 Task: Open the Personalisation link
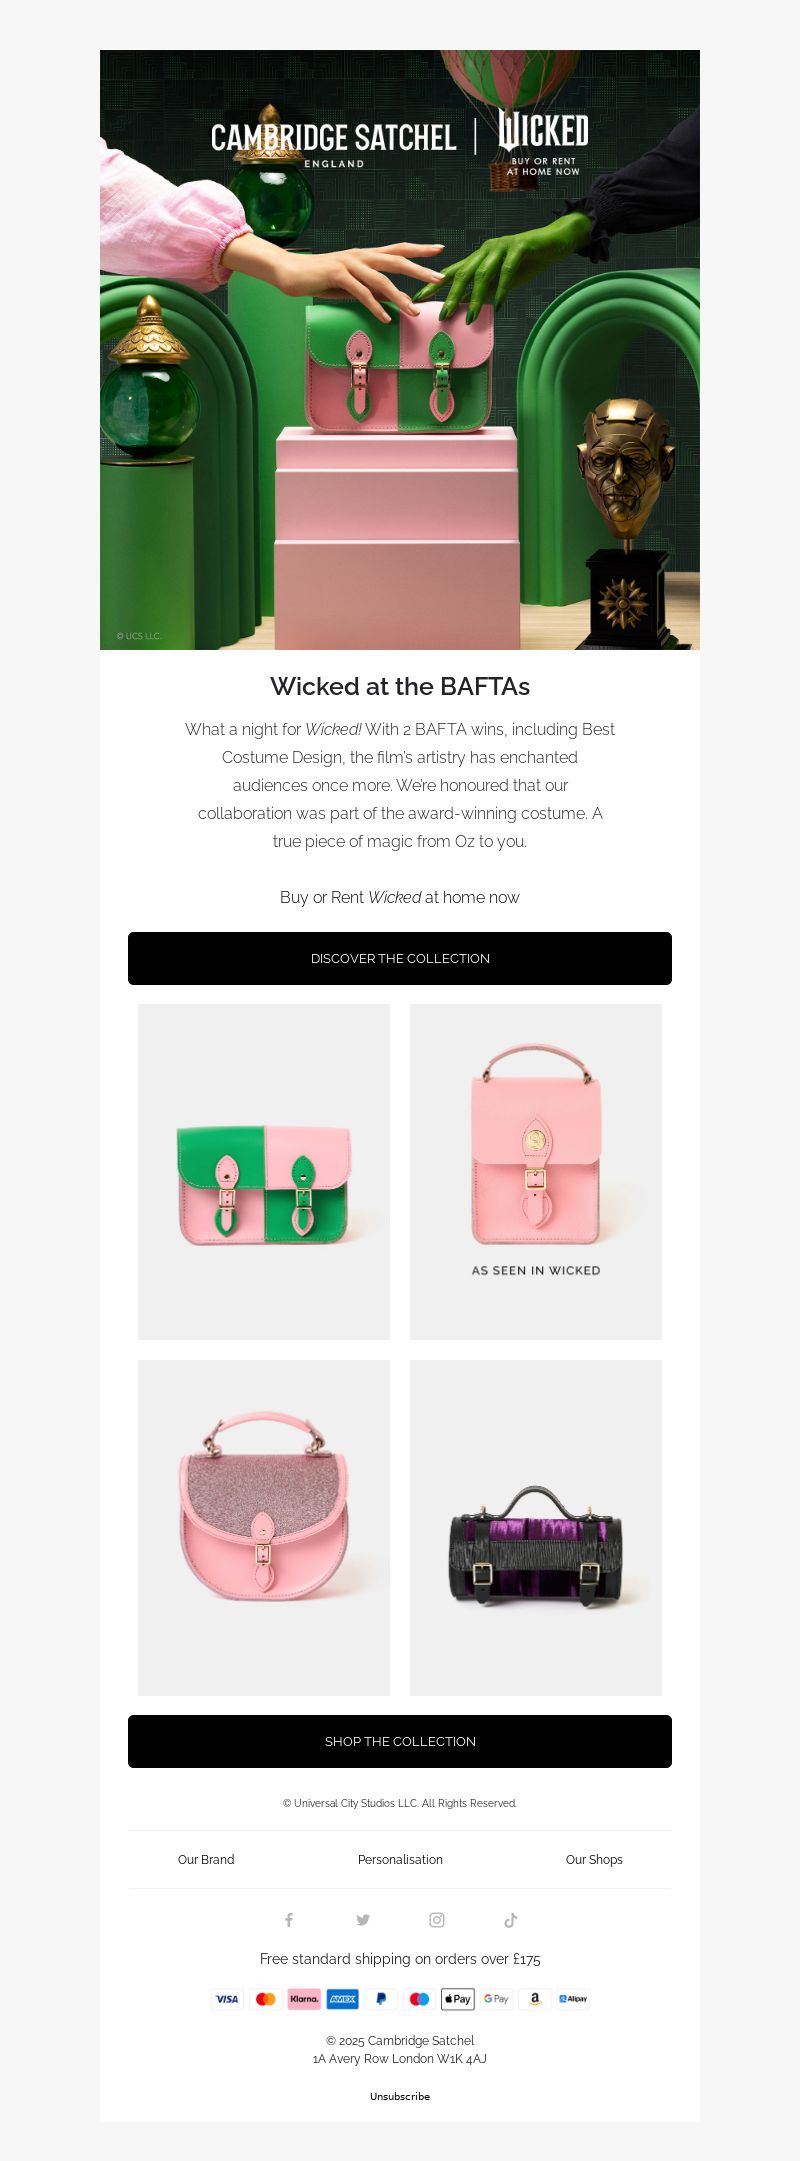click(400, 1860)
